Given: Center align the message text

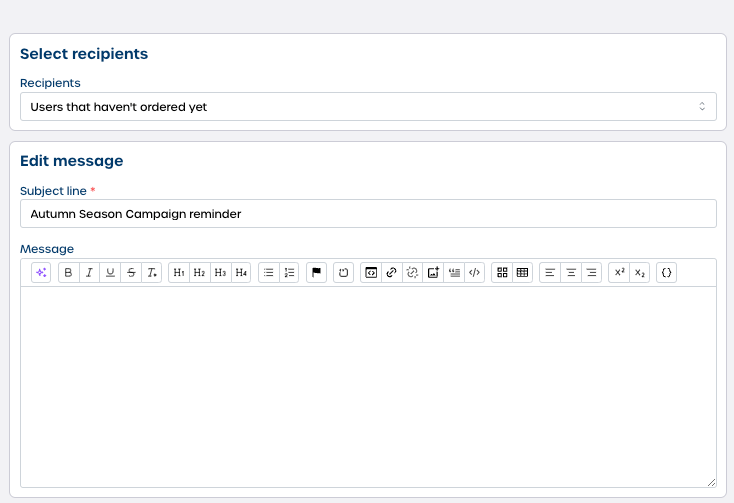Looking at the screenshot, I should coord(570,272).
